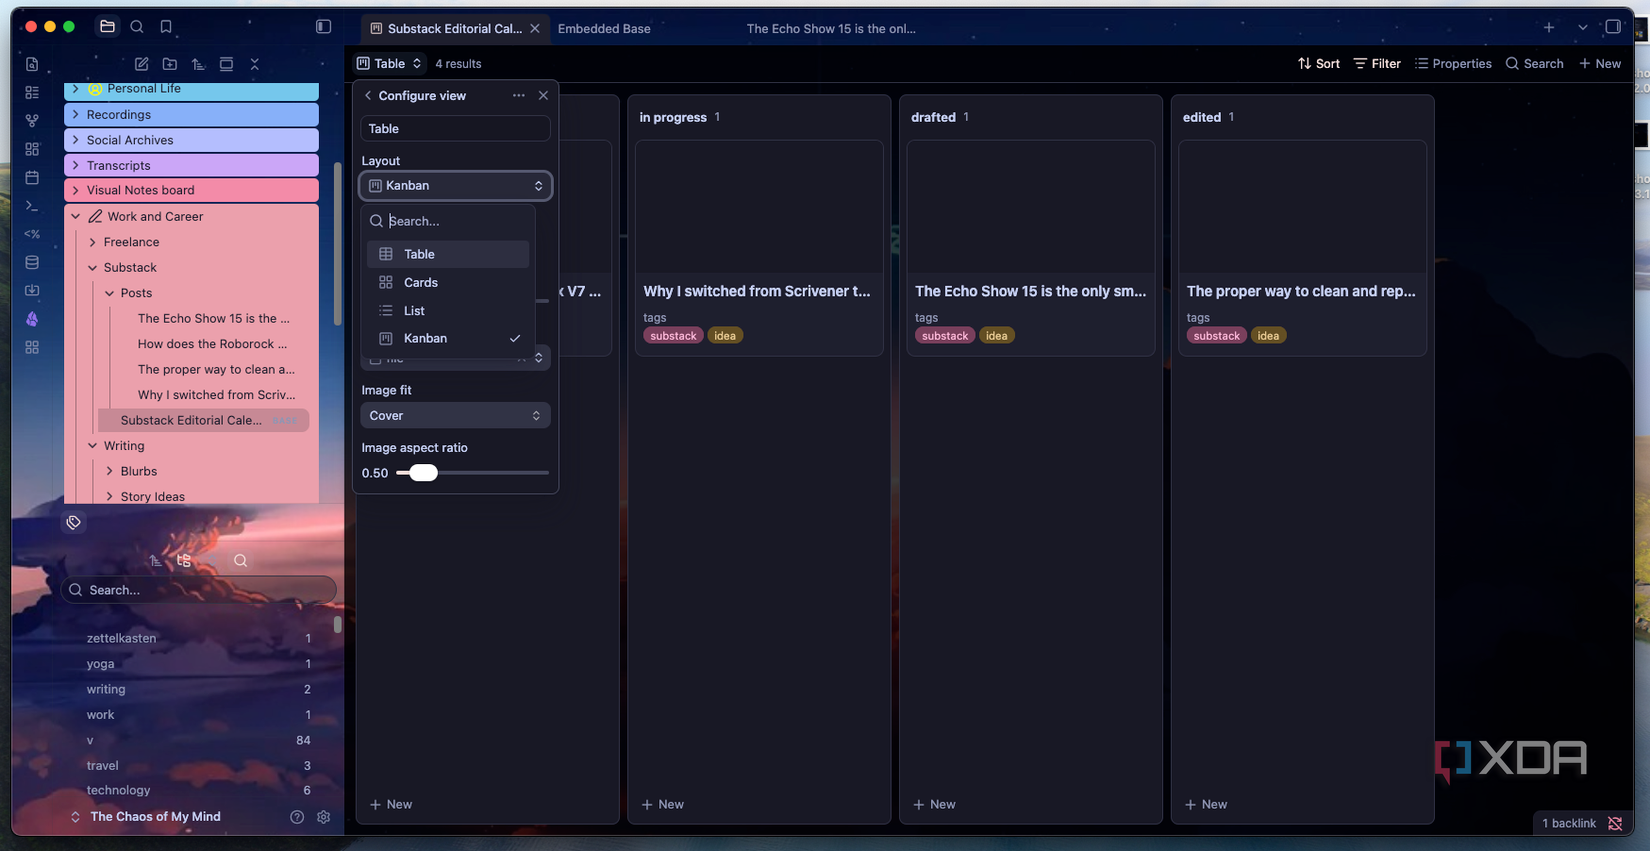Click the tag pane magnifier icon
The width and height of the screenshot is (1650, 851).
click(241, 561)
